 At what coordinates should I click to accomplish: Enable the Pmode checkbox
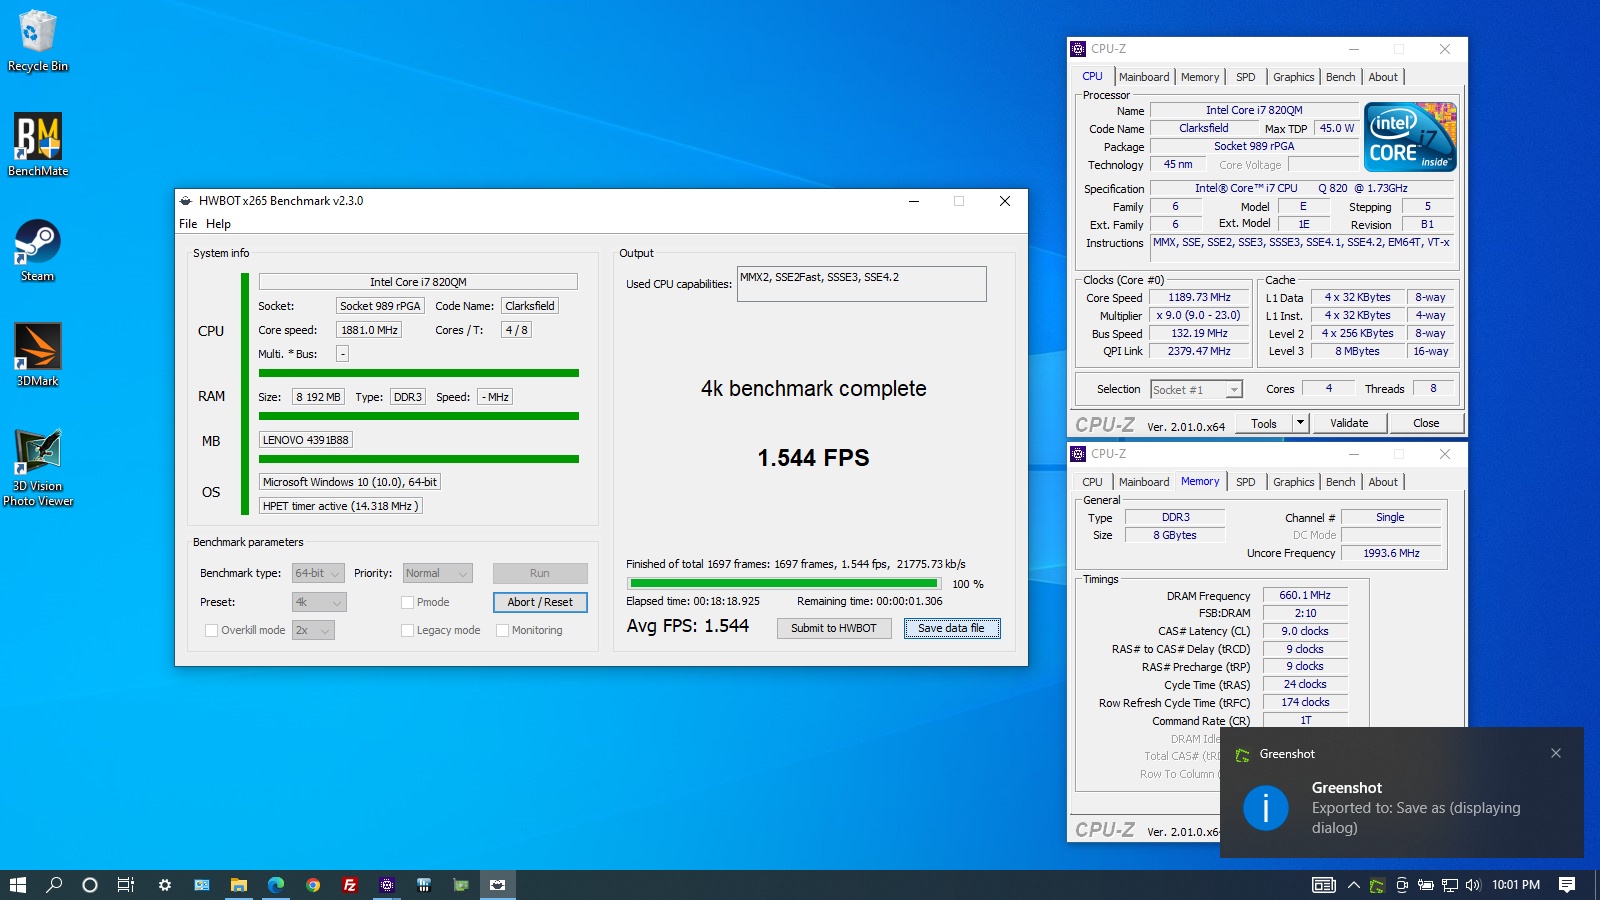[x=407, y=602]
